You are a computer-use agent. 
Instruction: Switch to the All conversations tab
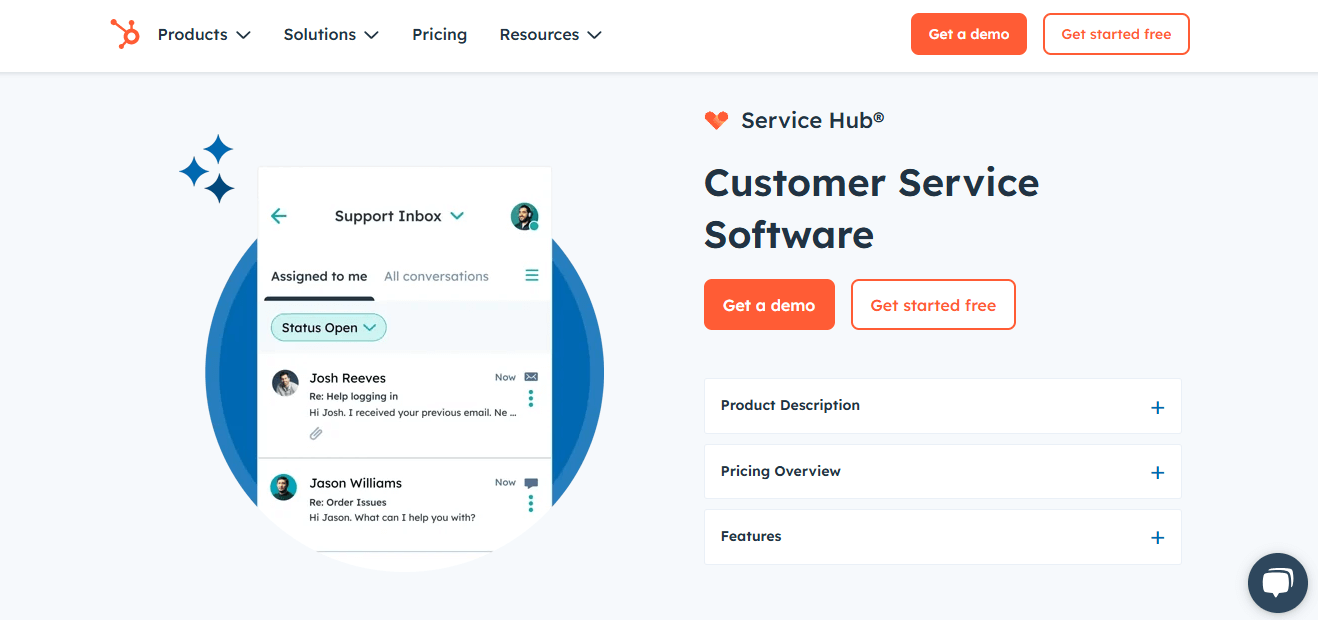[436, 276]
